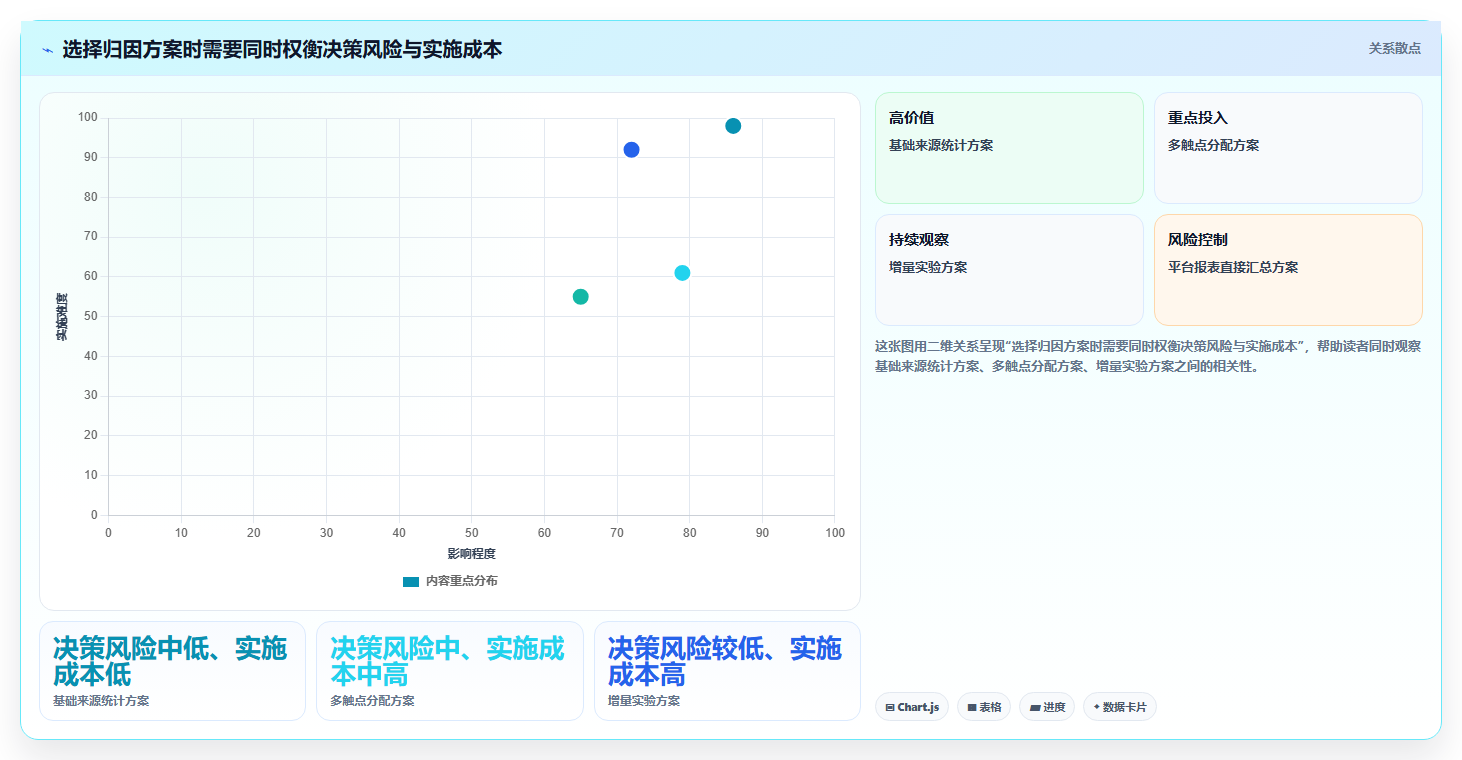This screenshot has height=760, width=1462.
Task: Select the cyan scatter point near 61
Action: click(x=682, y=273)
